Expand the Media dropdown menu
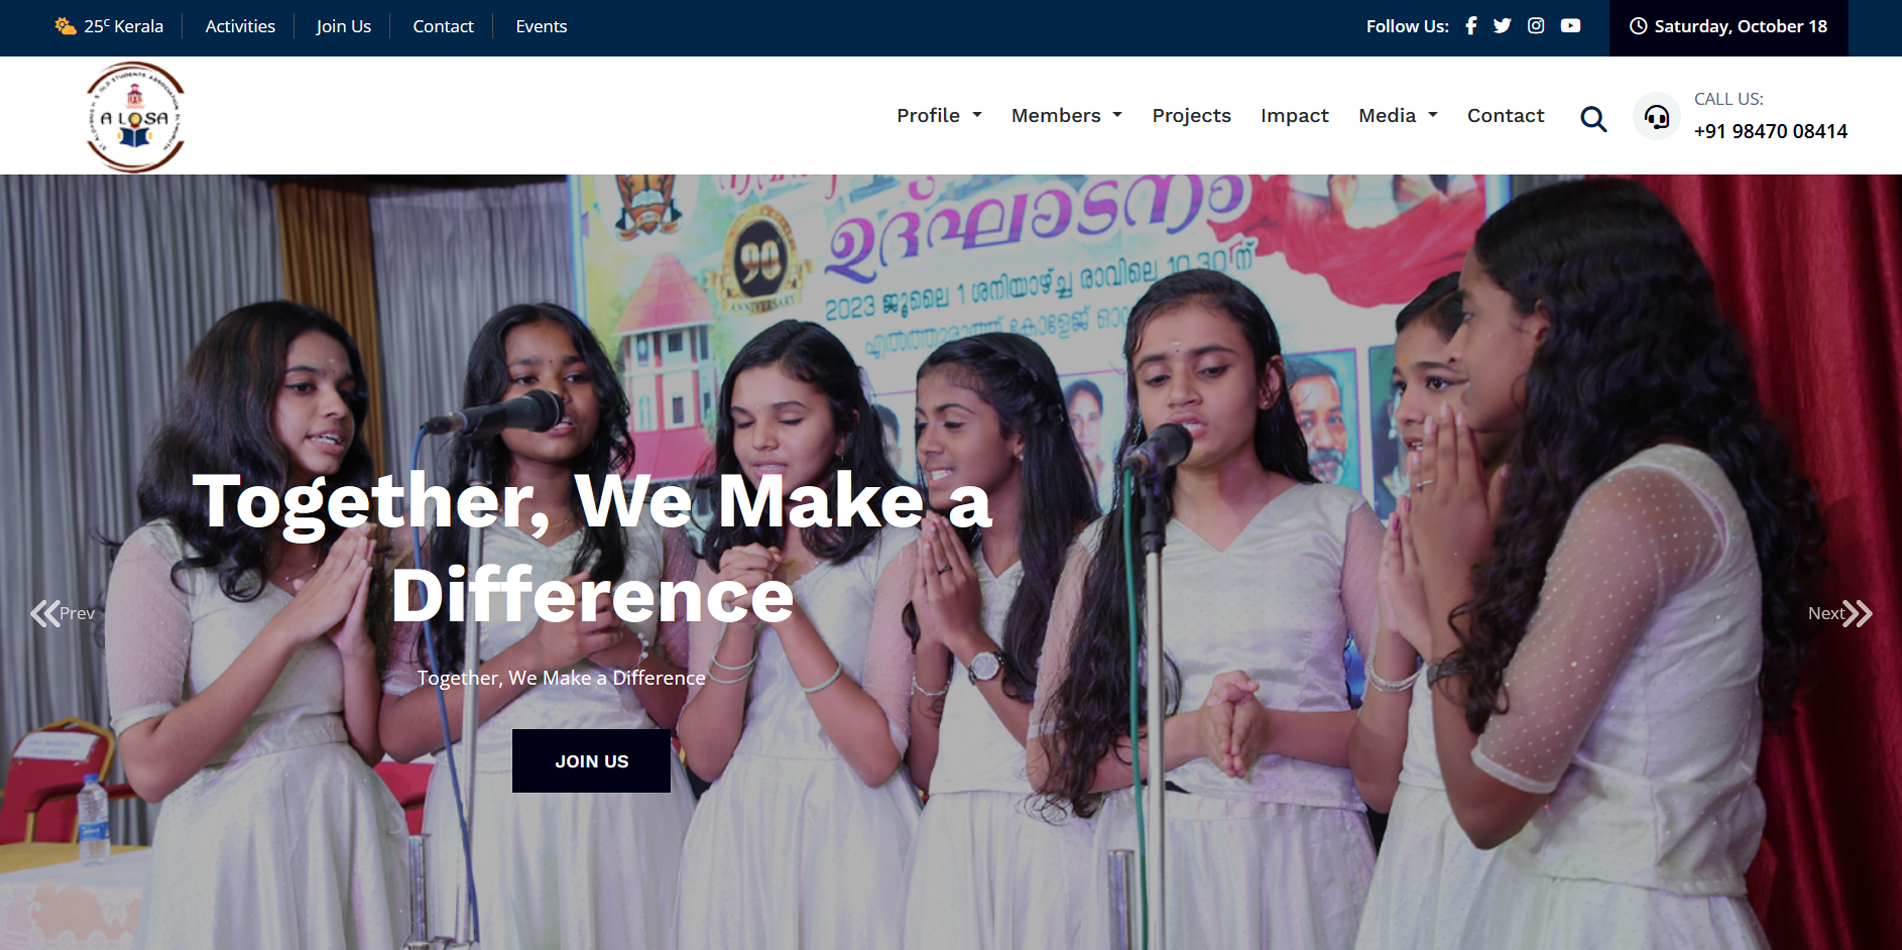Viewport: 1902px width, 950px height. point(1398,115)
